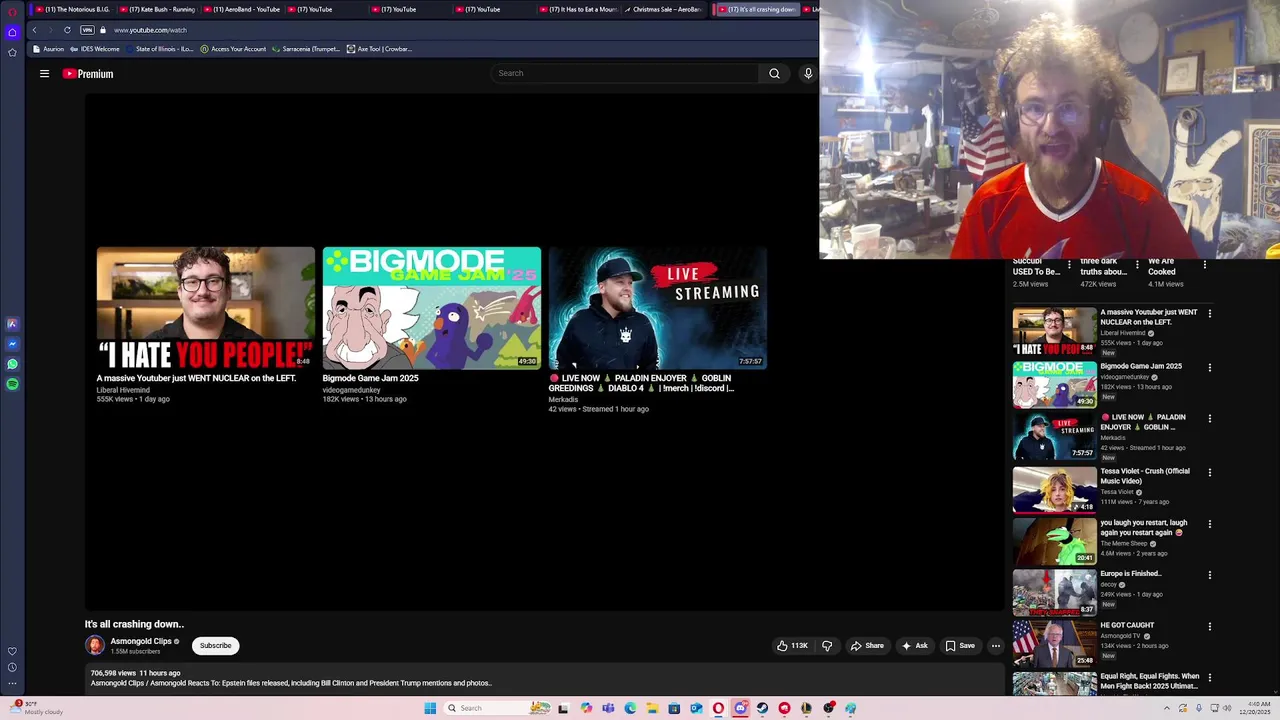The height and width of the screenshot is (720, 1280).
Task: Click the YouTube search input field
Action: click(625, 73)
